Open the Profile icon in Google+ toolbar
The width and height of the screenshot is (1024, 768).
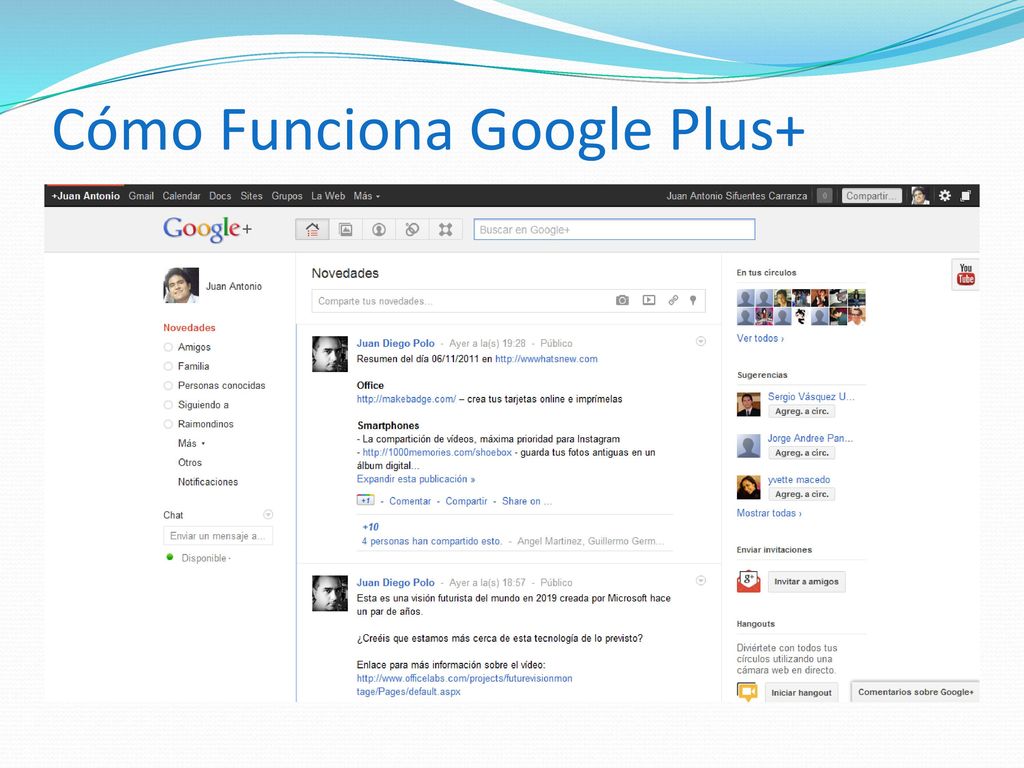pos(379,229)
